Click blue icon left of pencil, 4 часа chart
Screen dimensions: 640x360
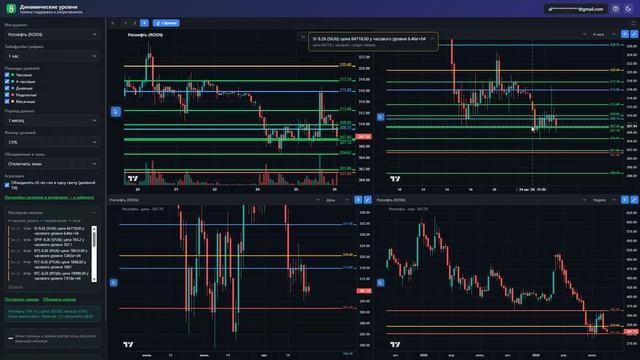[x=625, y=34]
